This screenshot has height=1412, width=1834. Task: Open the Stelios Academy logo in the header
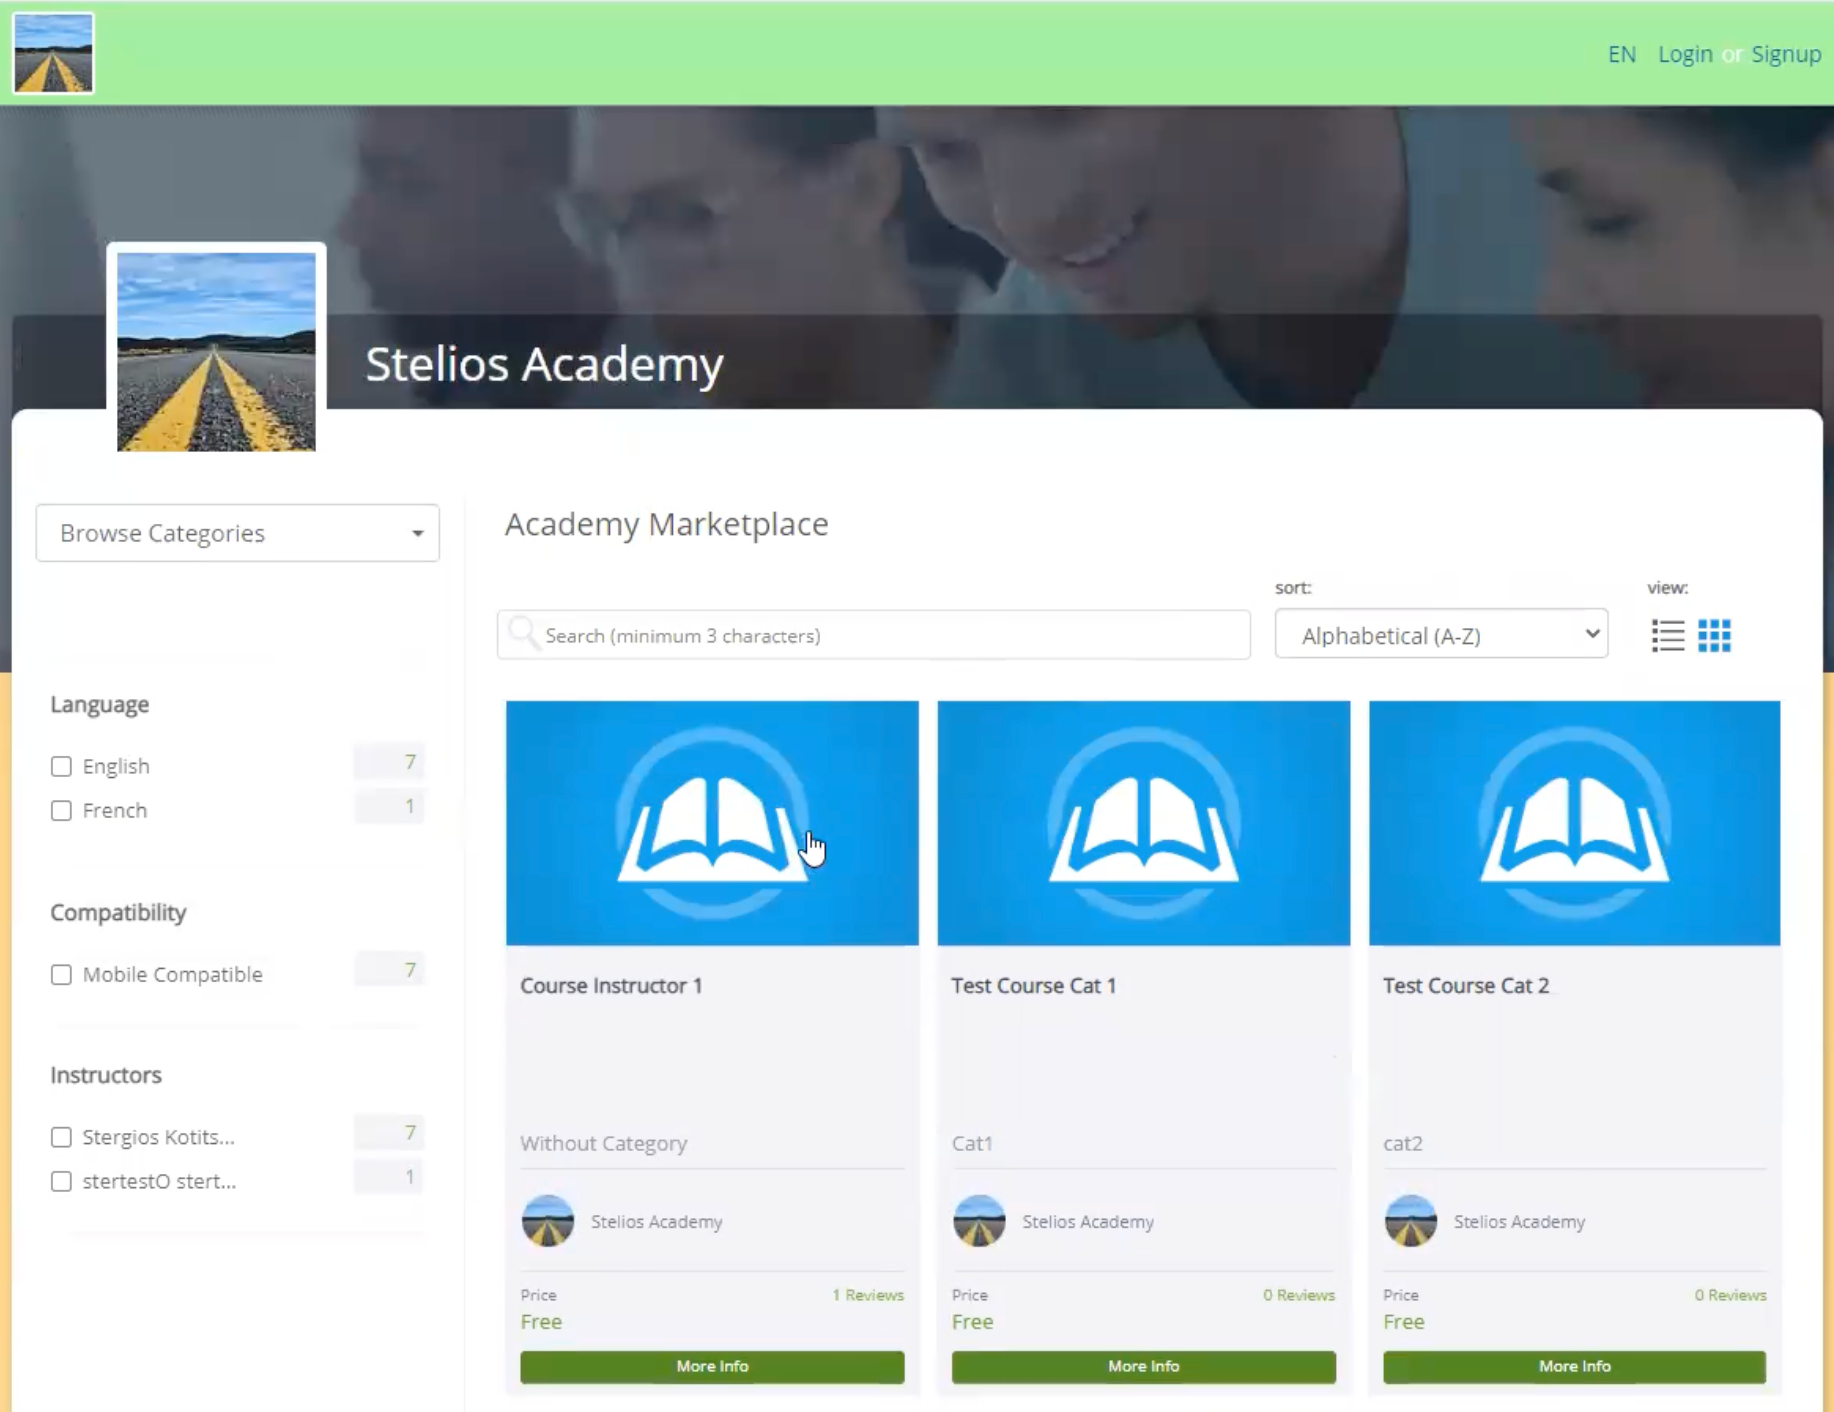click(52, 53)
